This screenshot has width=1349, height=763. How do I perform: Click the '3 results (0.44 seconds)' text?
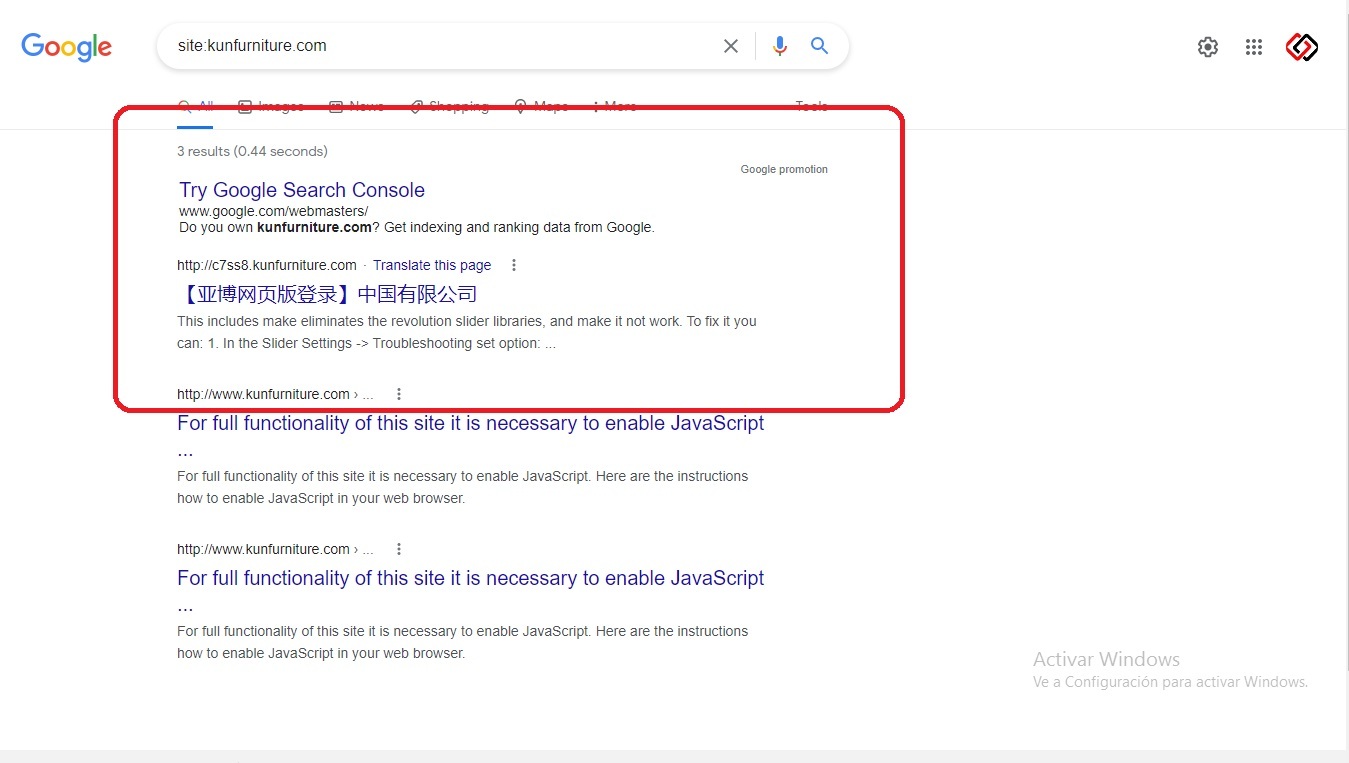[252, 151]
